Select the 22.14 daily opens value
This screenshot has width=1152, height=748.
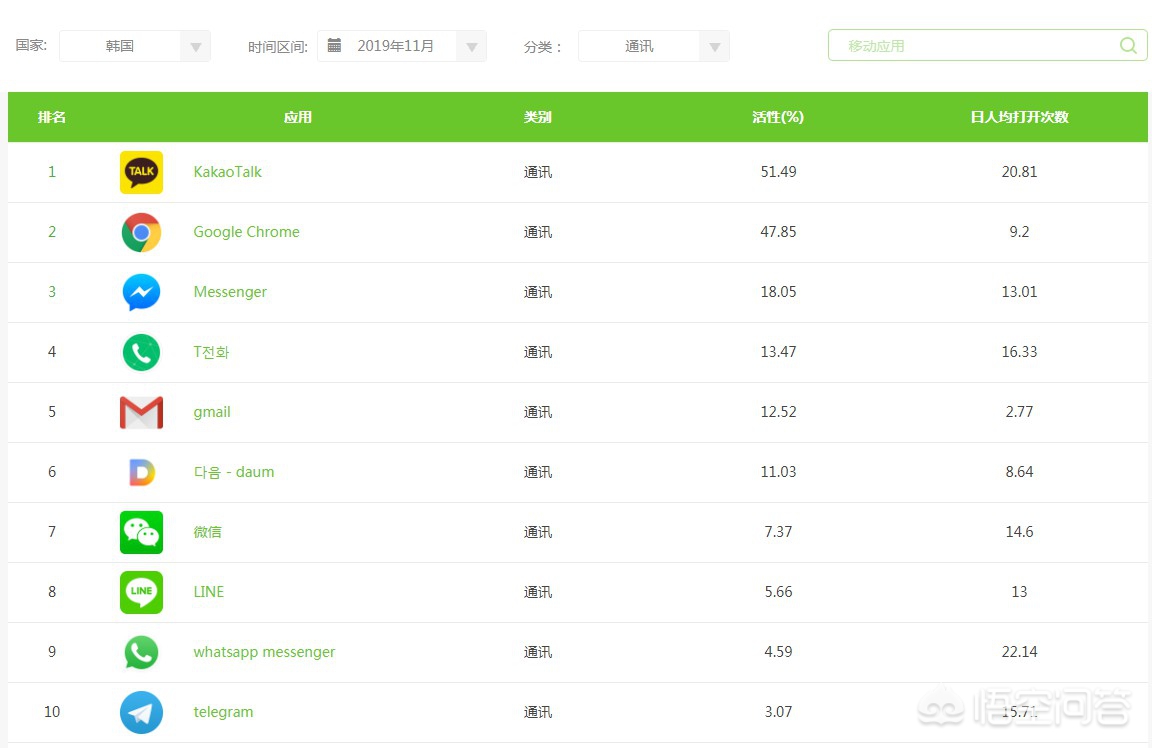click(x=1019, y=652)
